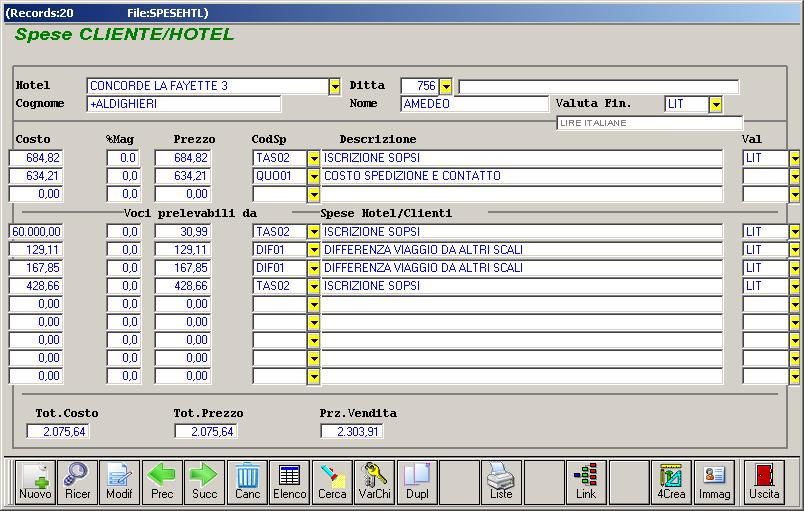Viewport: 804px width, 511px height.
Task: Click the Costo field 60.000,00
Action: [x=36, y=232]
